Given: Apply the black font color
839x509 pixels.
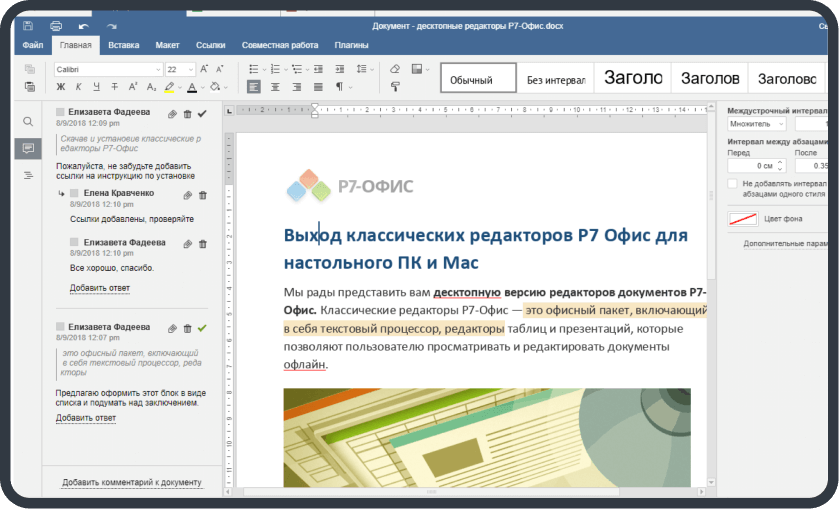Looking at the screenshot, I should 192,87.
